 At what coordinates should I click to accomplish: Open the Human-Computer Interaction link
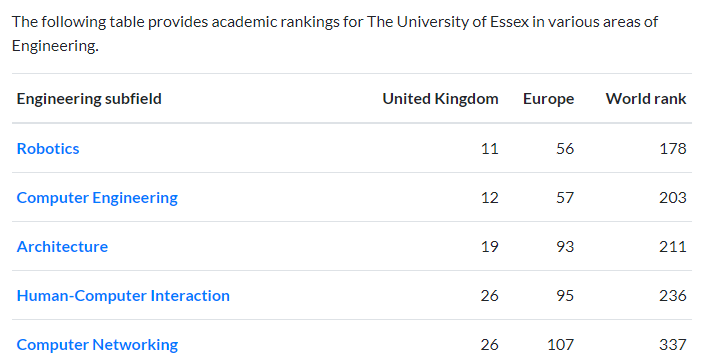click(123, 296)
